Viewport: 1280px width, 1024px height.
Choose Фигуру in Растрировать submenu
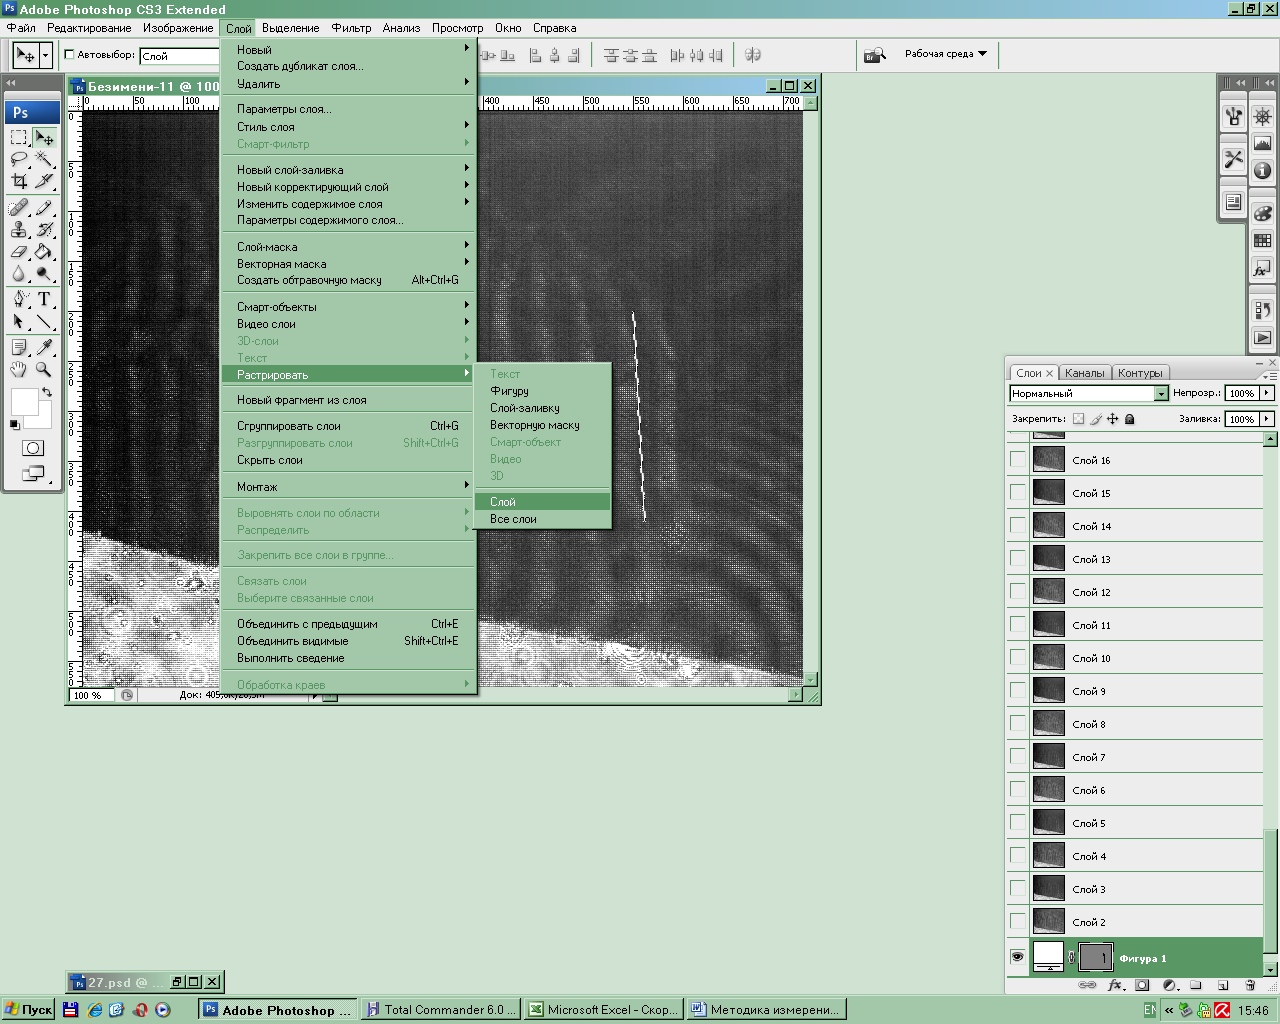coord(543,391)
